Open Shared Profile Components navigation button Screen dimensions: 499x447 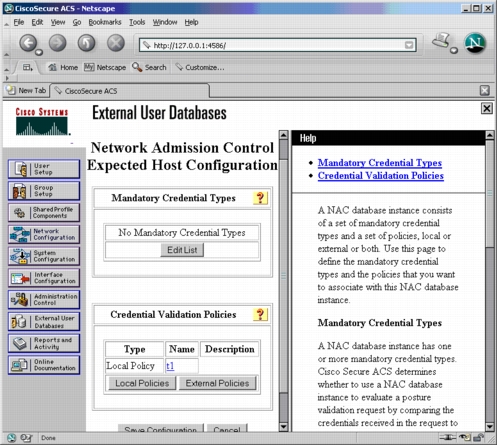coord(44,213)
